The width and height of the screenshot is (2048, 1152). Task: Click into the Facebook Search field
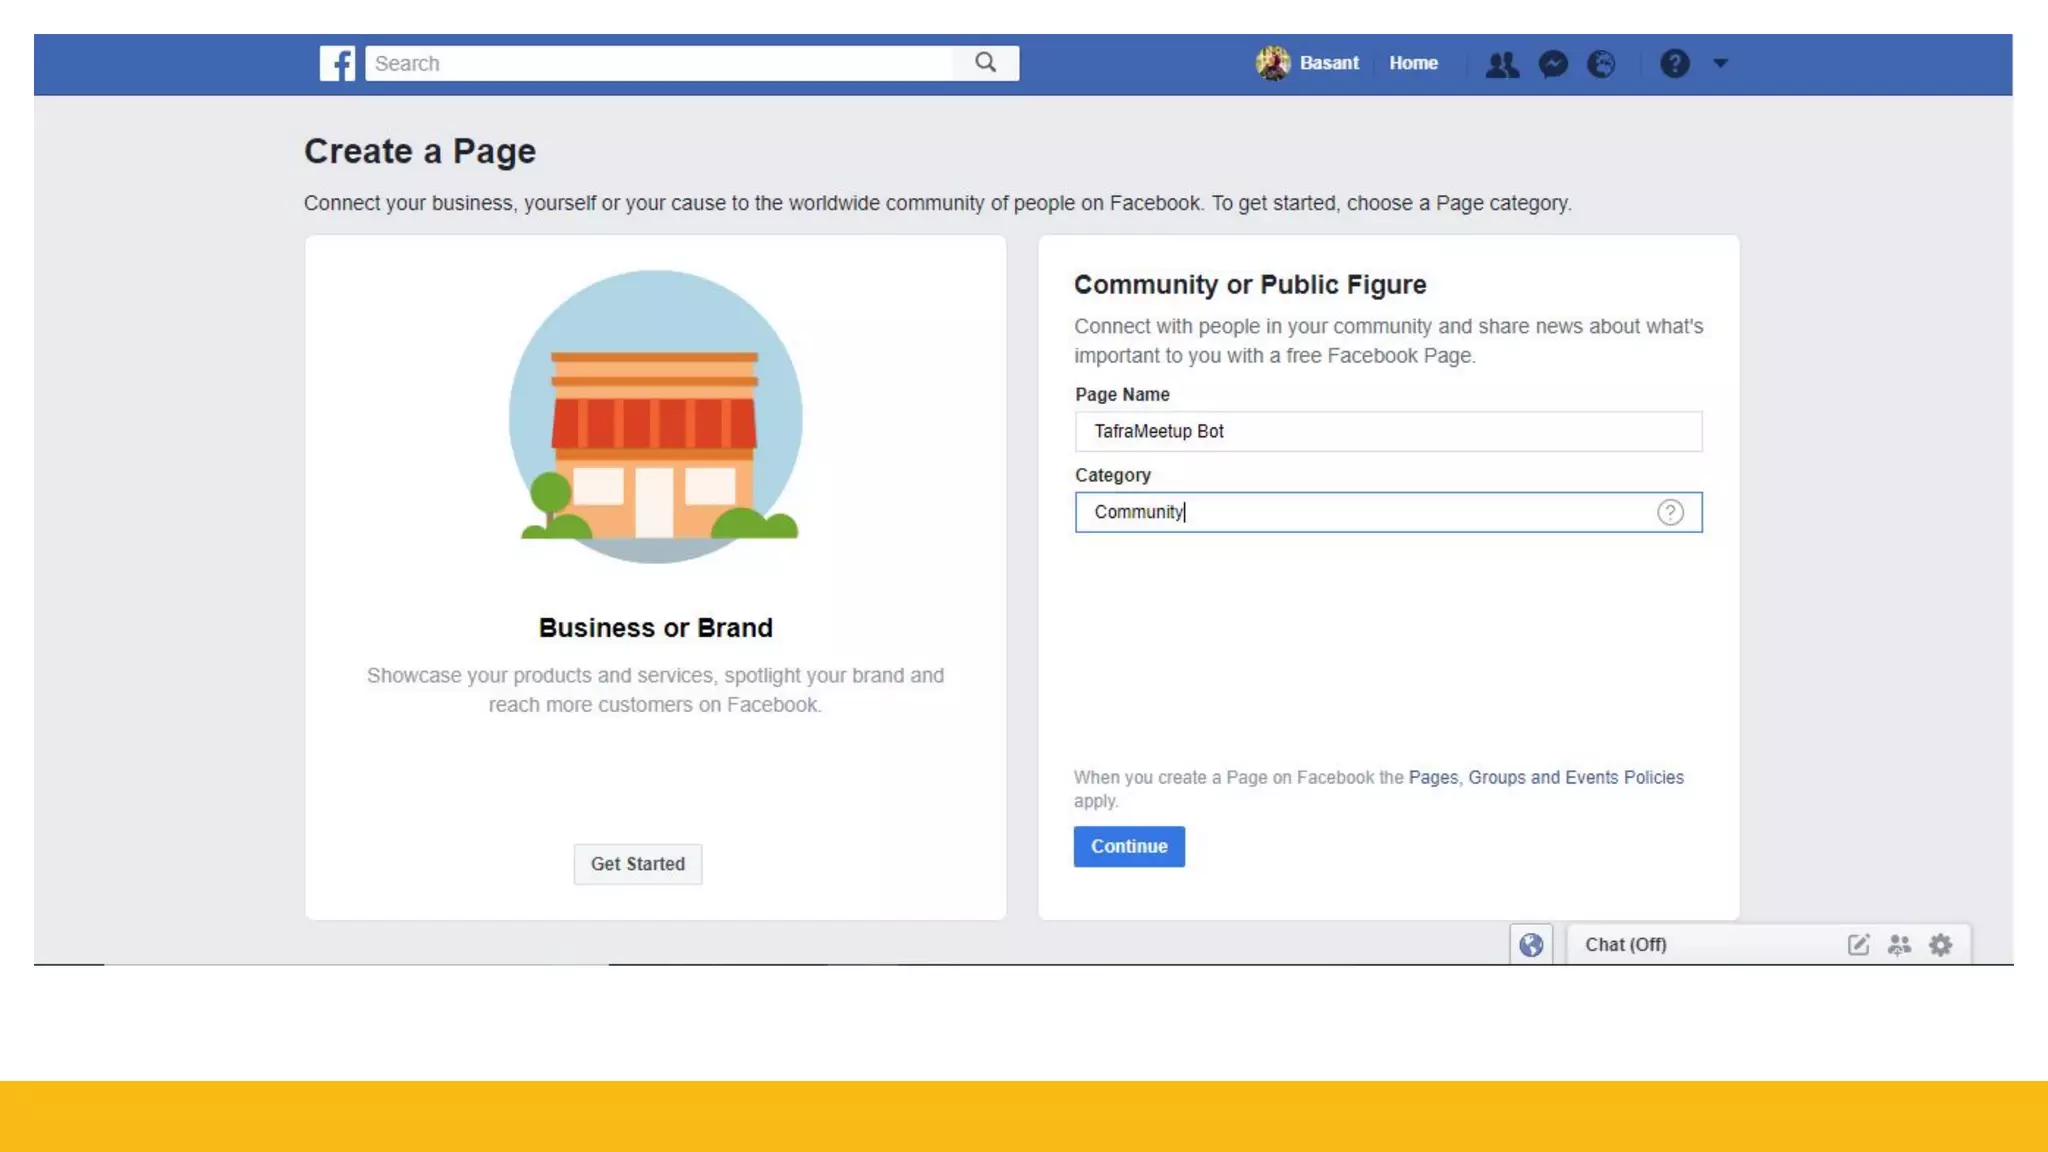660,63
